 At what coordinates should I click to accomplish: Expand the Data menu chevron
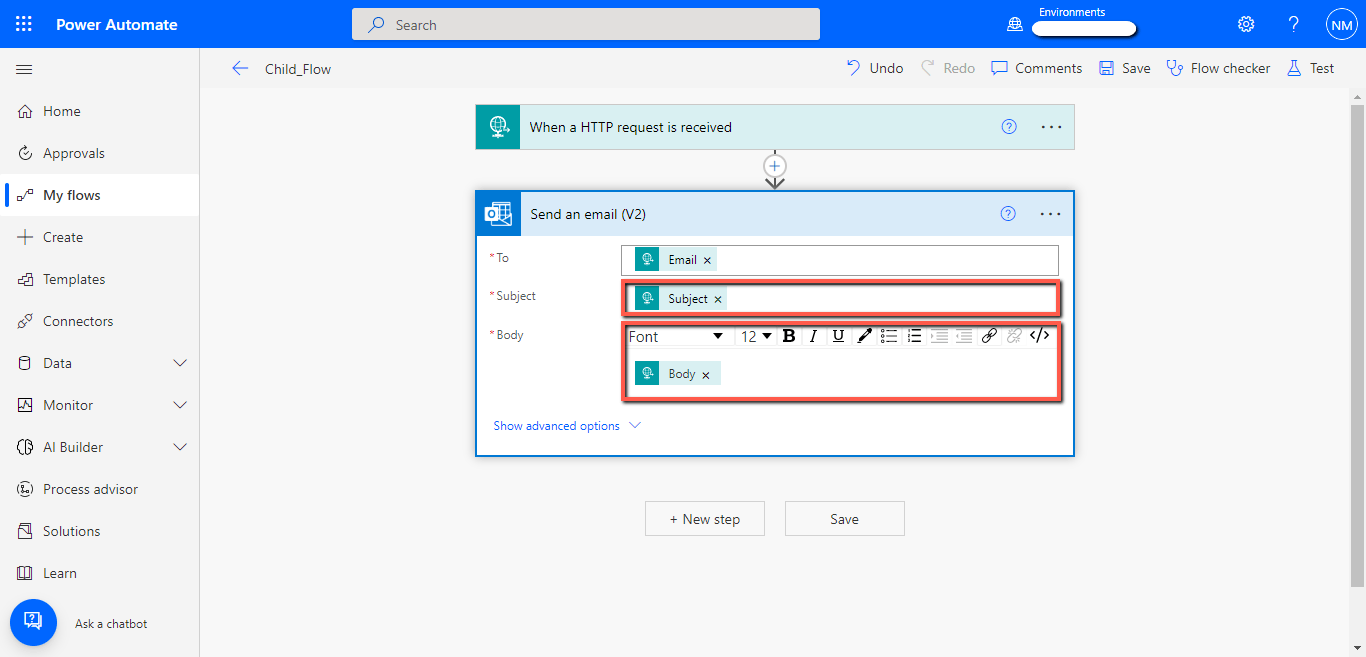coord(181,363)
